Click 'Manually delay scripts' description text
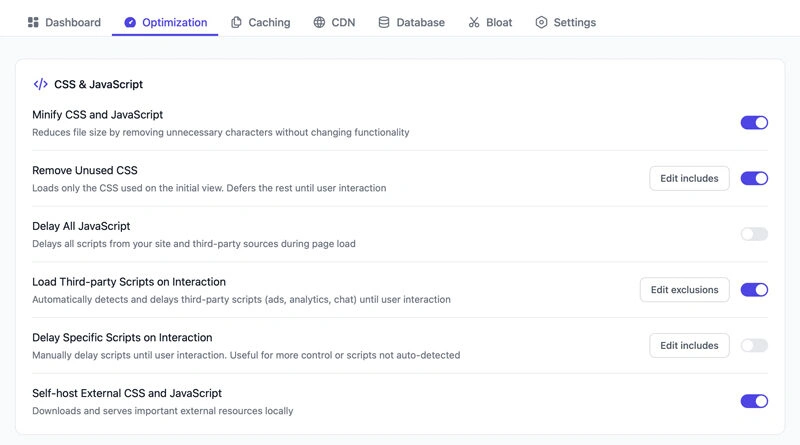The image size is (800, 445). (x=246, y=355)
